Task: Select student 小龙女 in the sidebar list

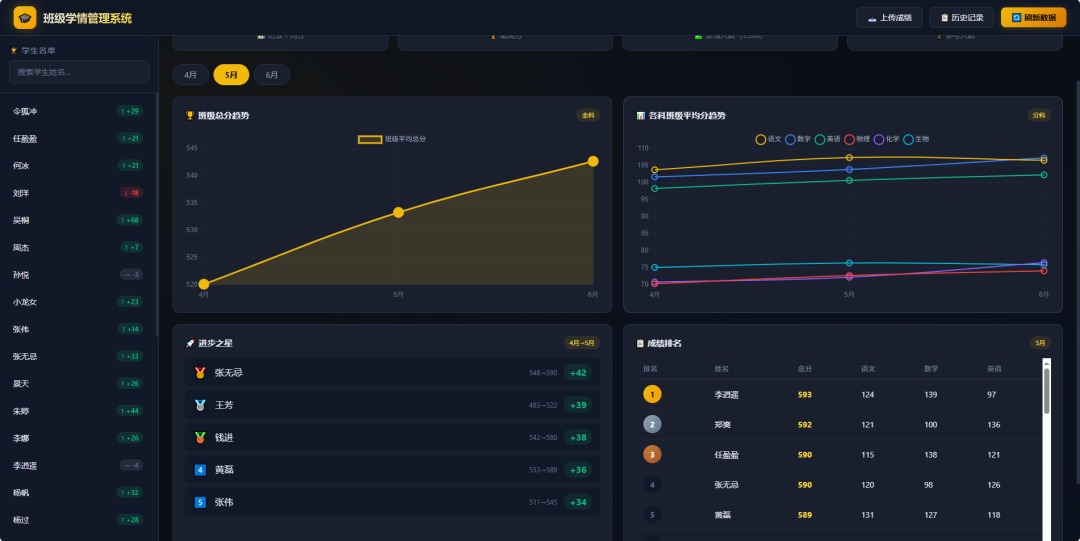Action: point(78,302)
